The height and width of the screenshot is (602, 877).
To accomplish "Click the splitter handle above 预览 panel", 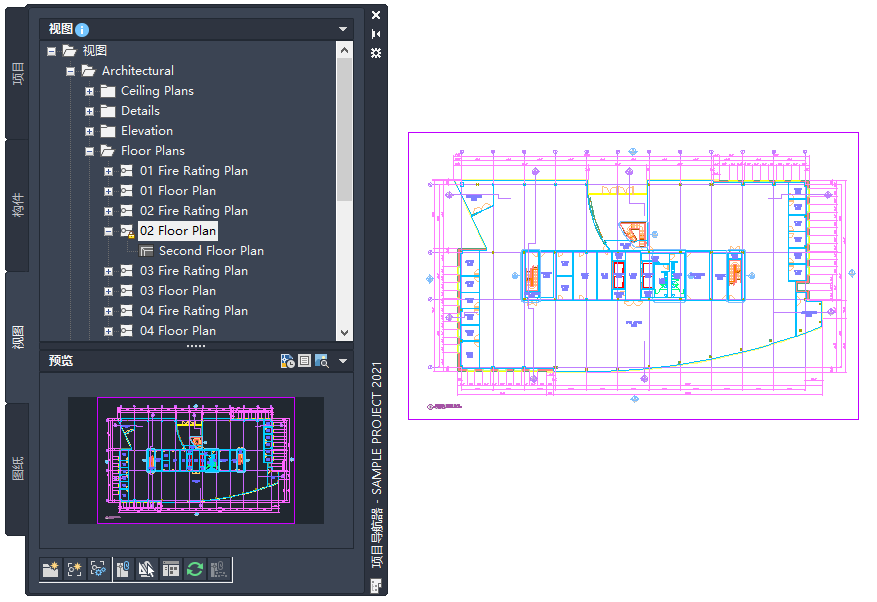I will click(x=196, y=346).
